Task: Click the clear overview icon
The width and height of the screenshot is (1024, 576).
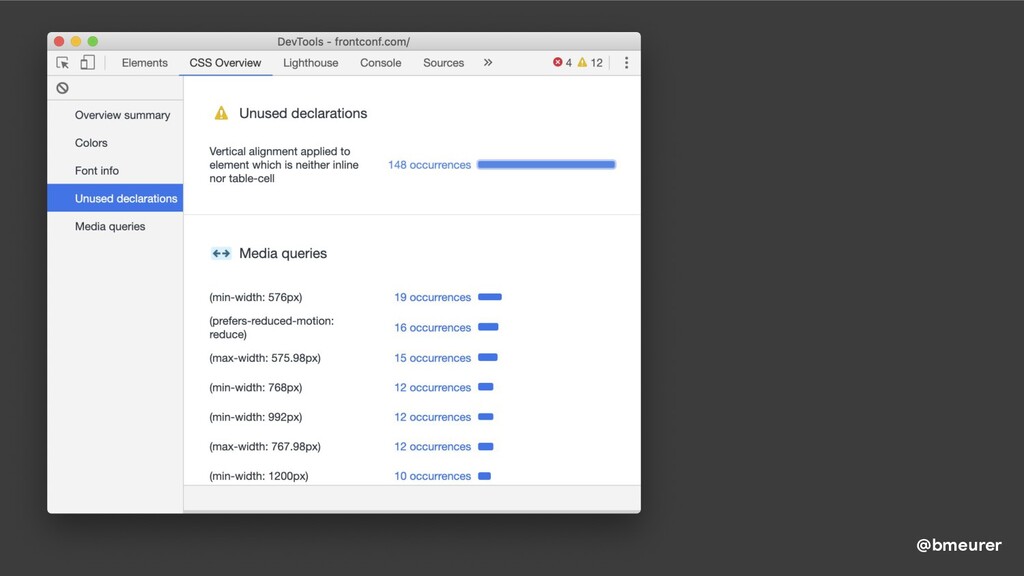Action: (x=63, y=88)
